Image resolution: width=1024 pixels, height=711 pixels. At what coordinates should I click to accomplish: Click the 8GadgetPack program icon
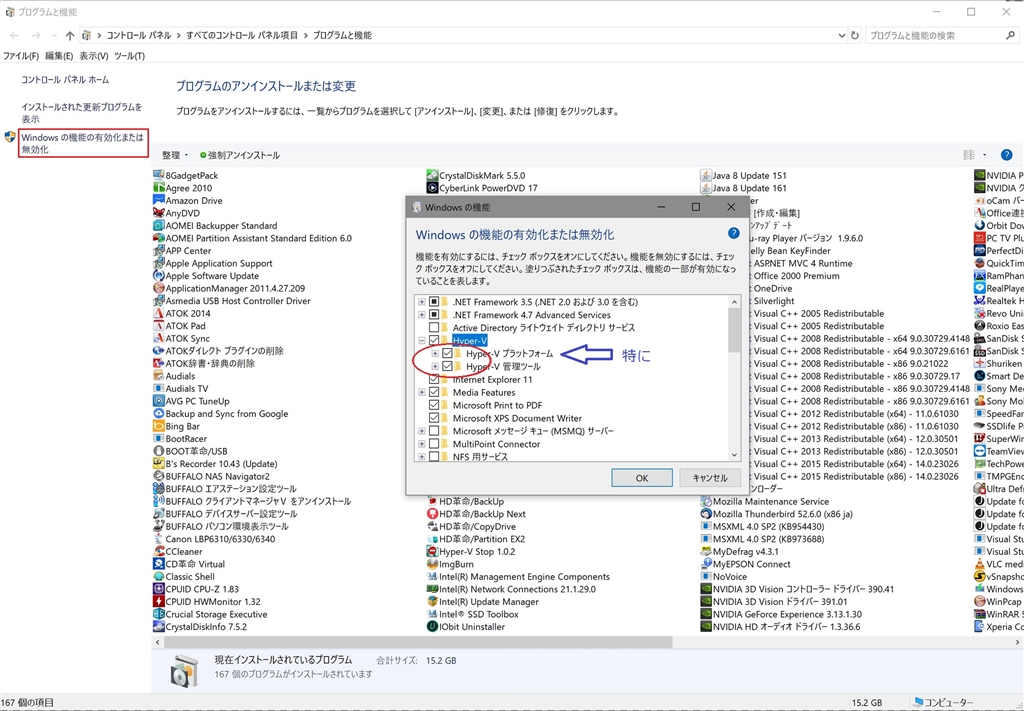coord(158,175)
